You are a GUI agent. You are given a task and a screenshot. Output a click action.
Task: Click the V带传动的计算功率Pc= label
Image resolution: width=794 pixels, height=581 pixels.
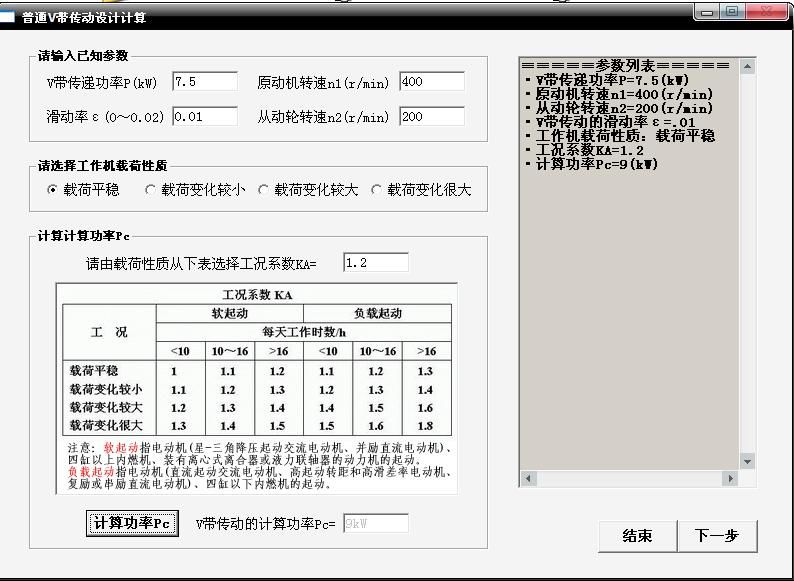[265, 524]
